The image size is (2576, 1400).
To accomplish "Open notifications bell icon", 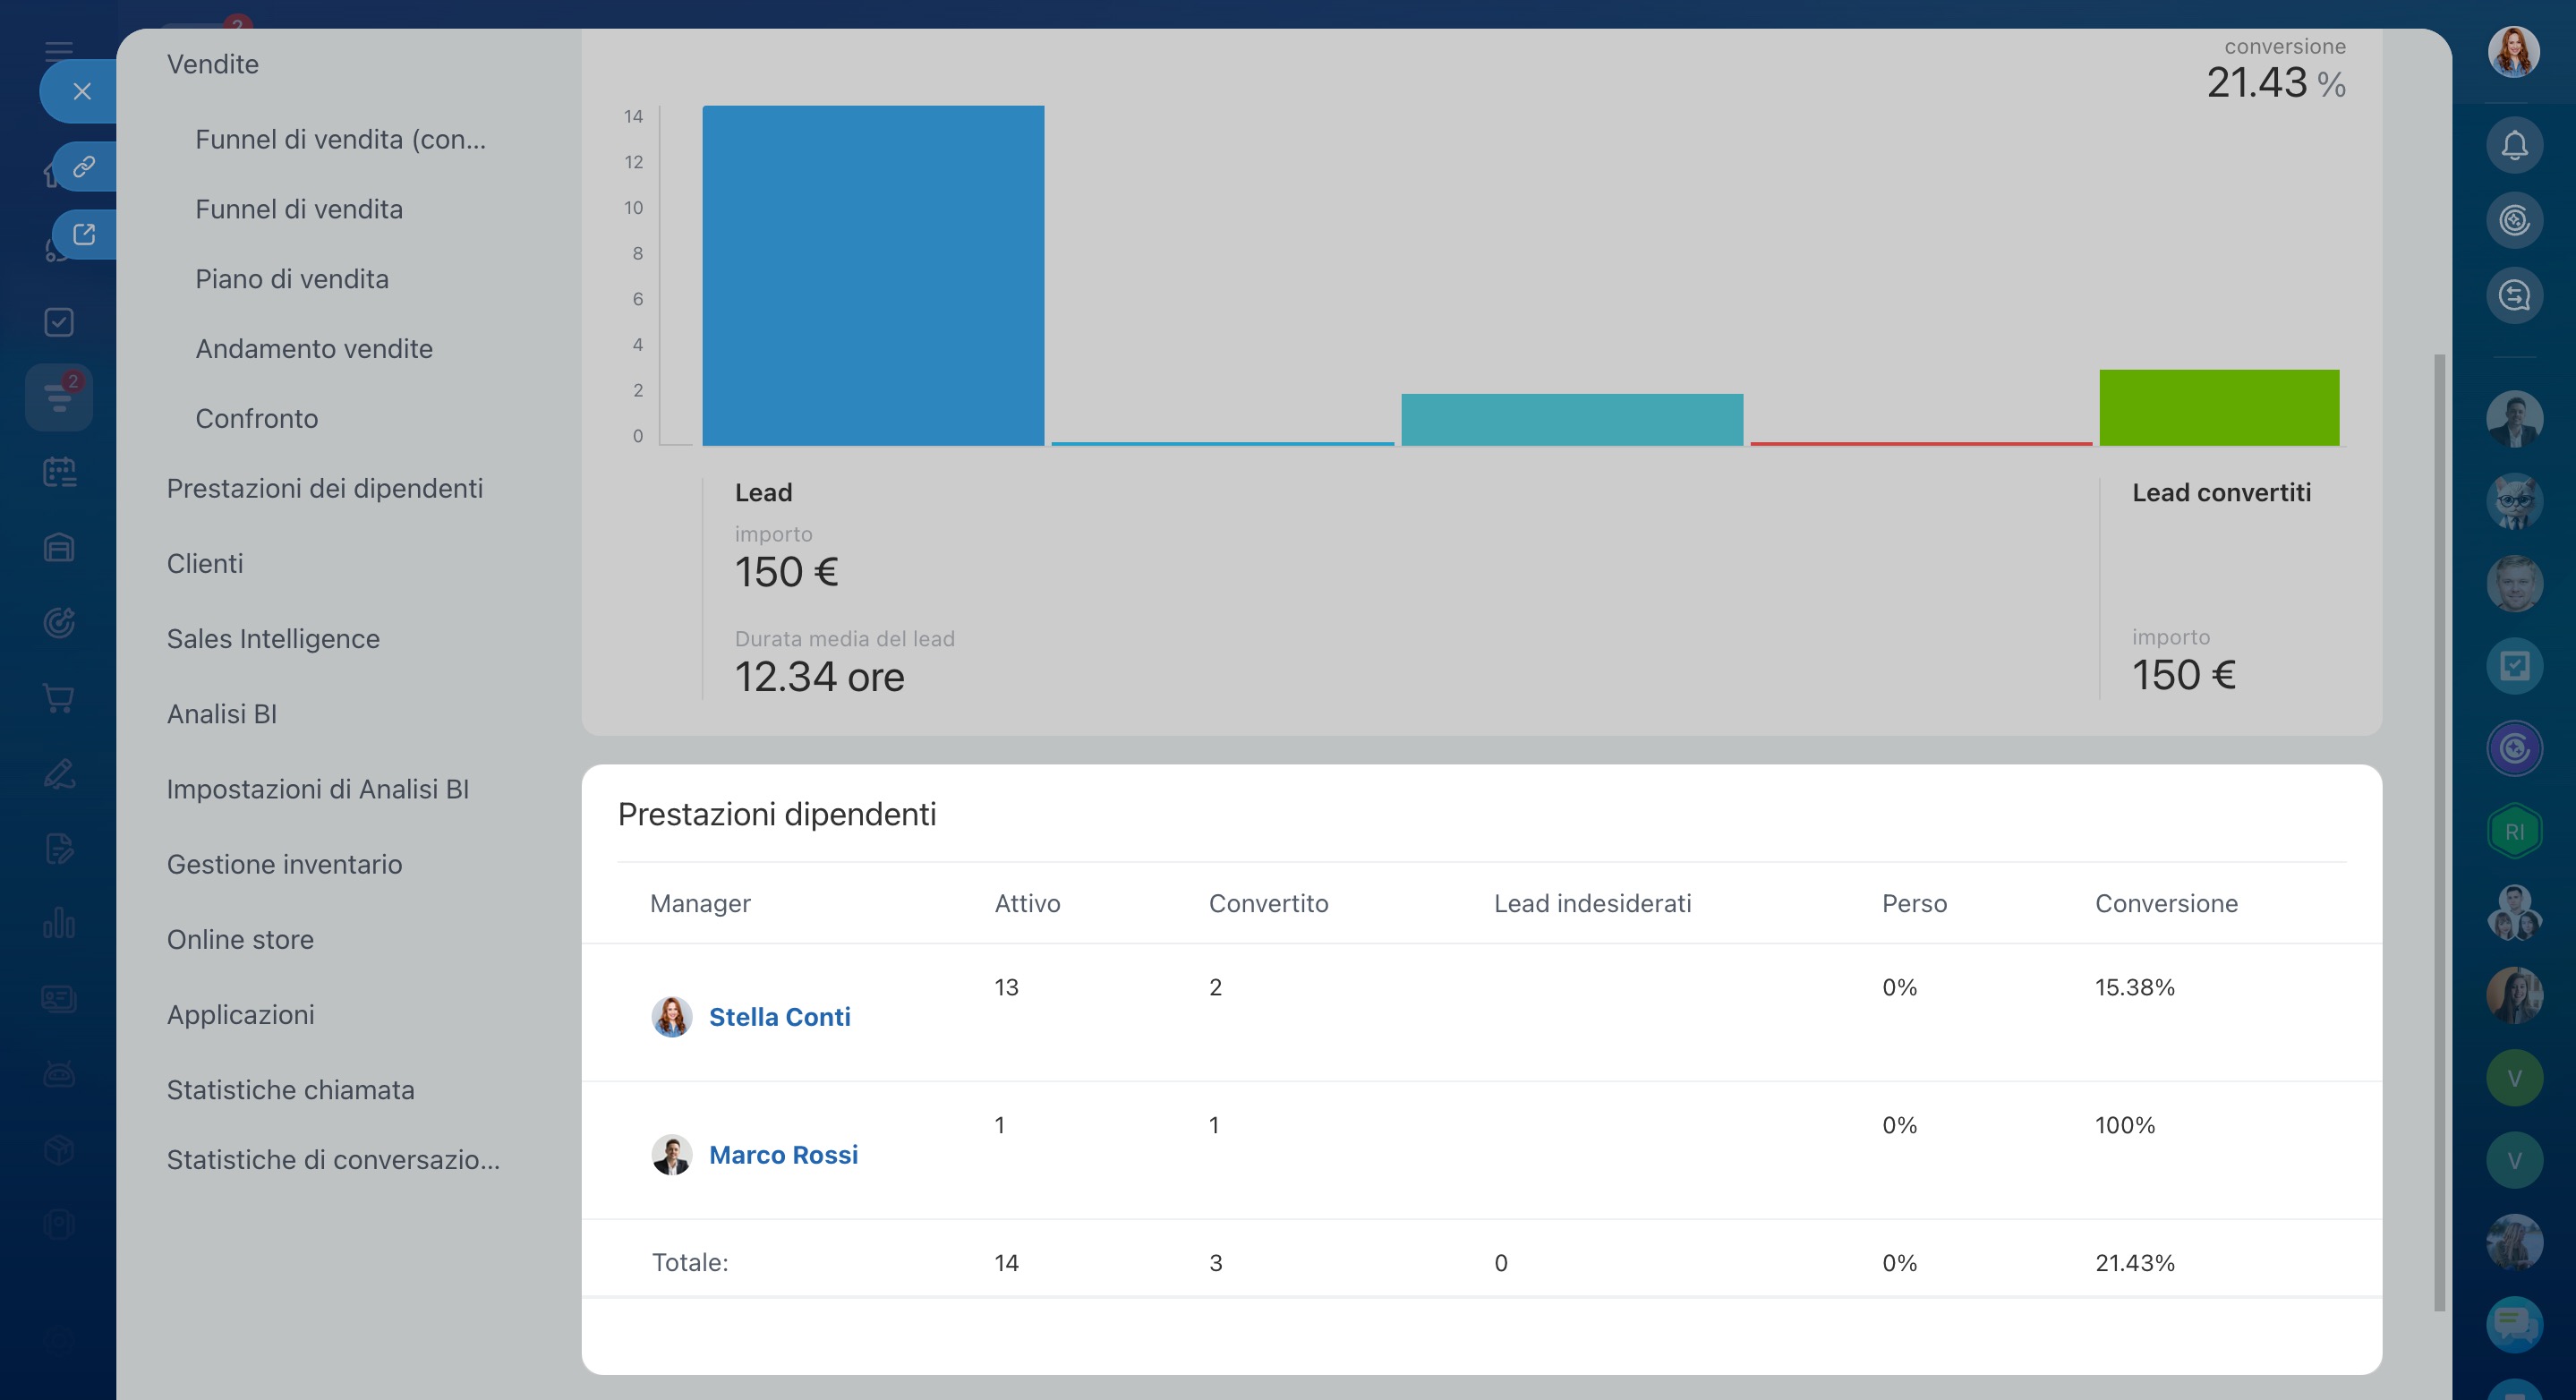I will (x=2514, y=146).
